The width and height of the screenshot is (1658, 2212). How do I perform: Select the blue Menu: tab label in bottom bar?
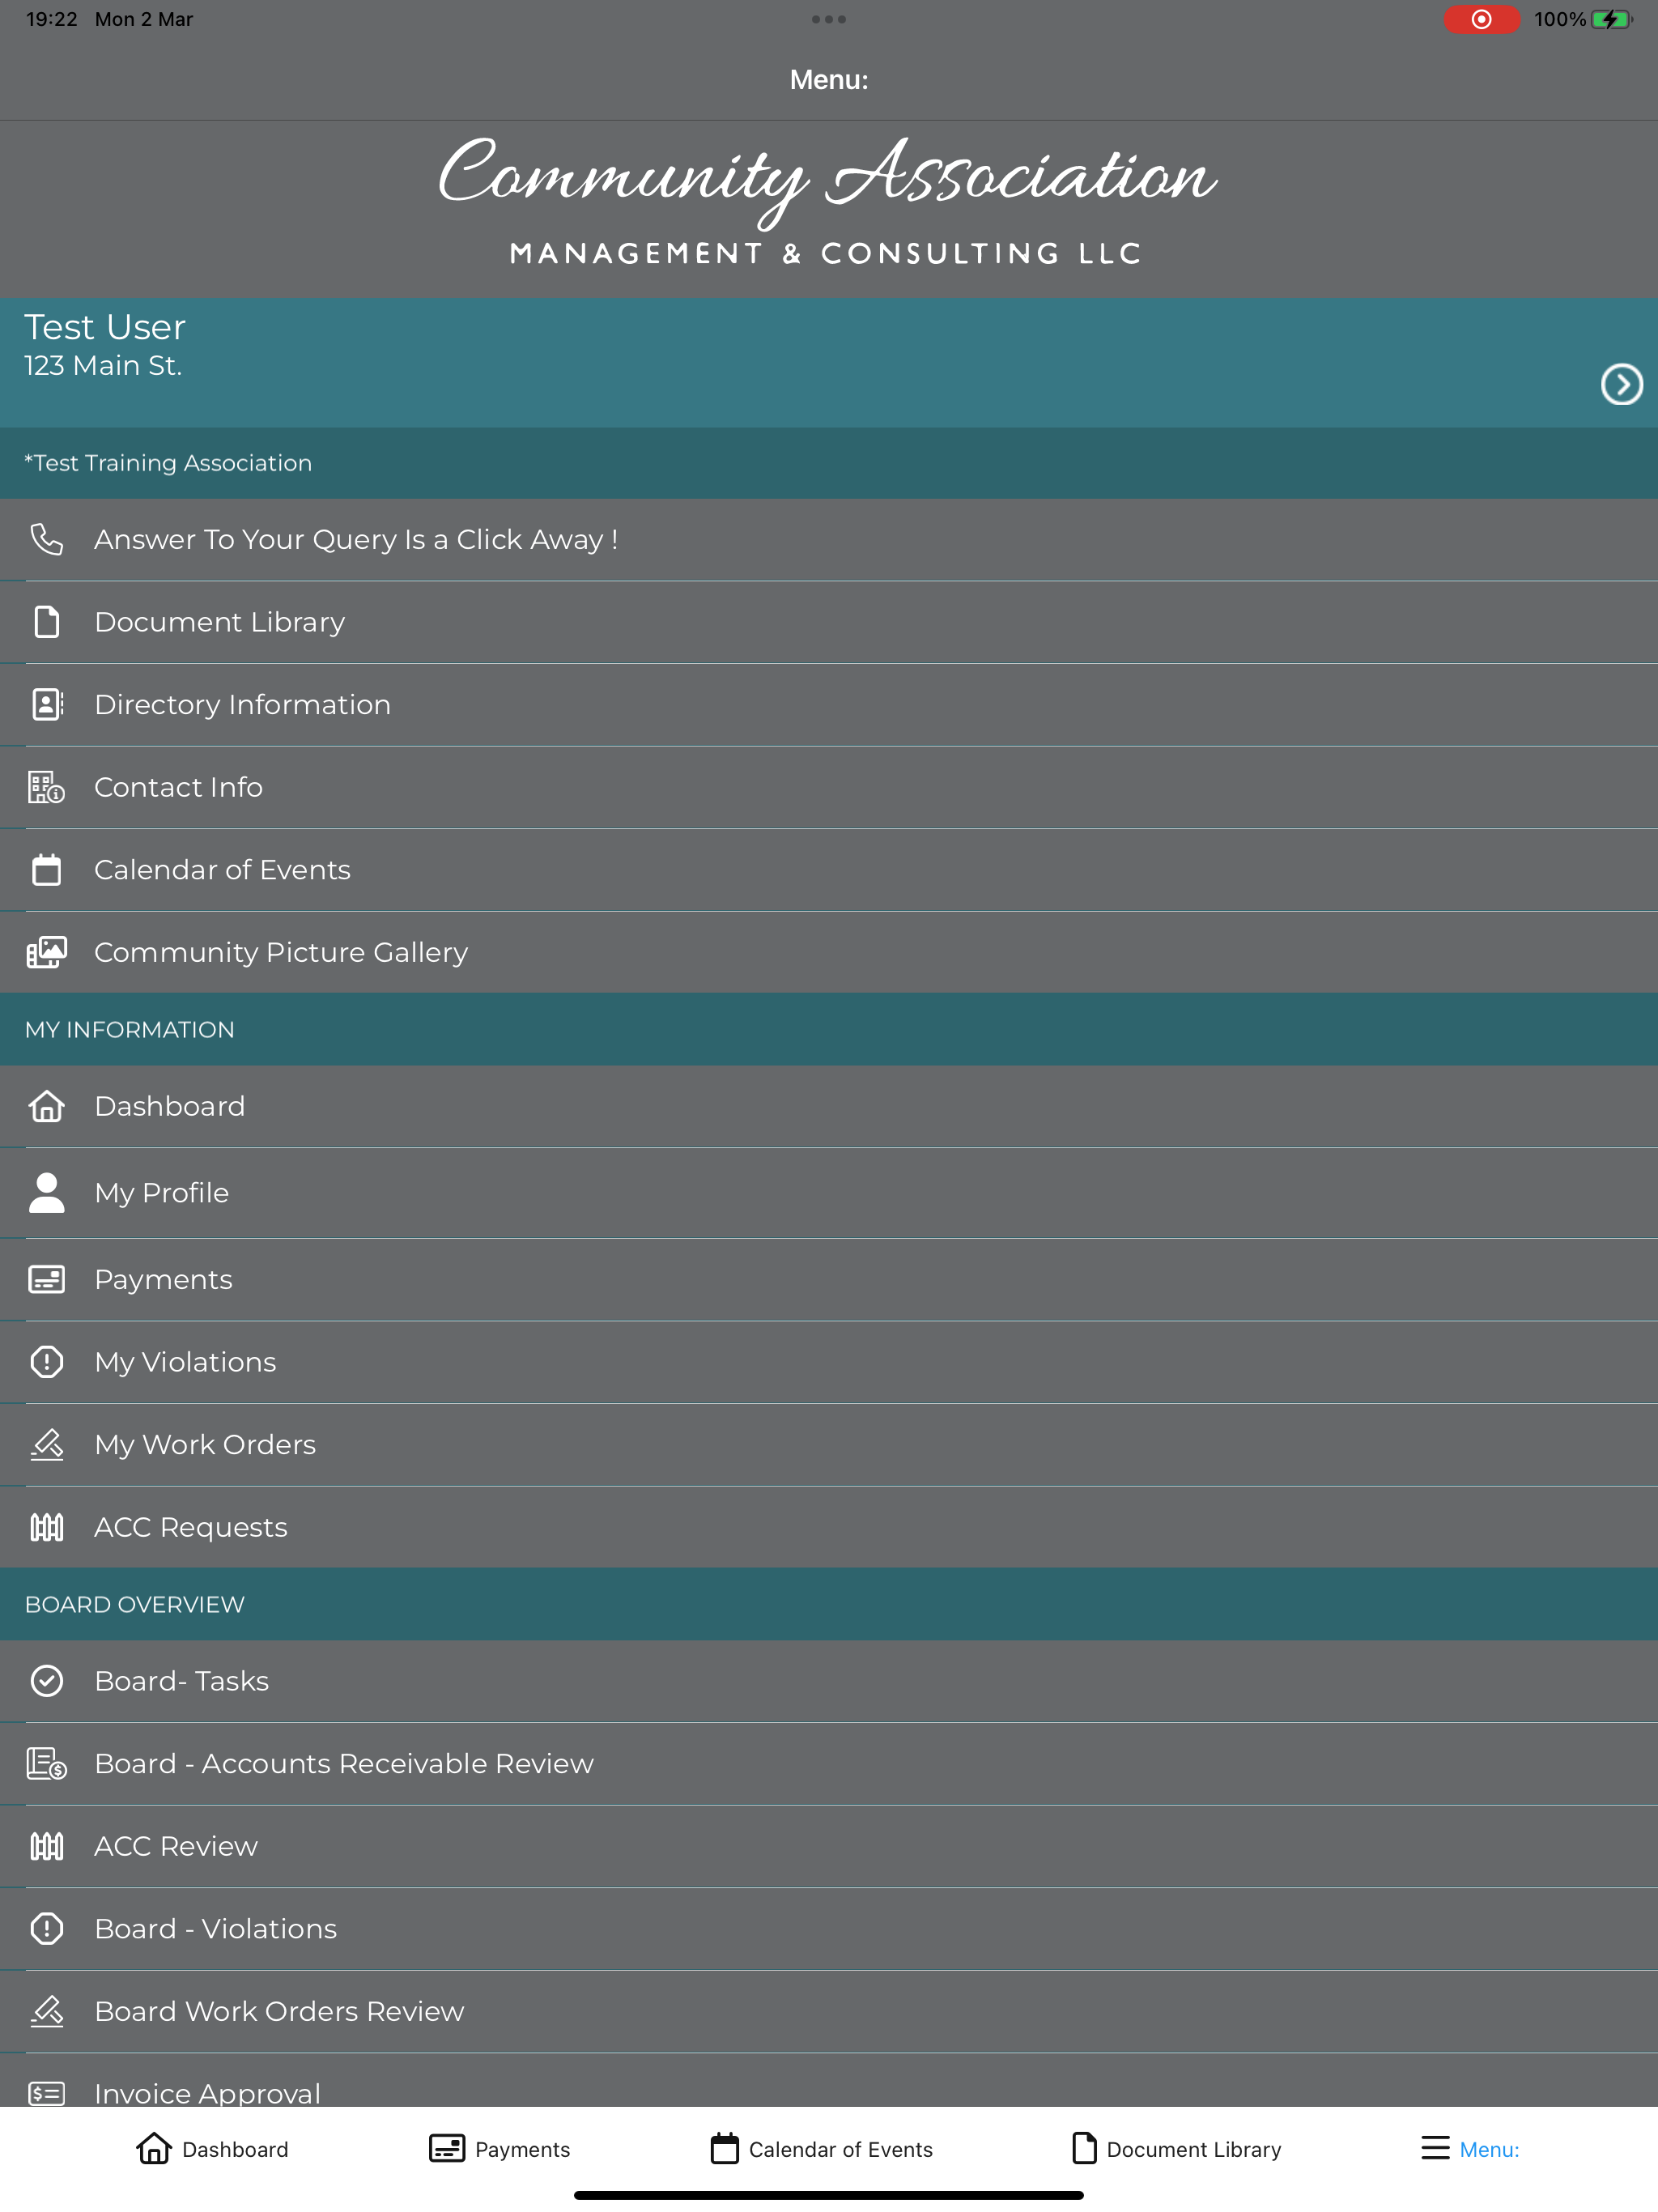1489,2149
